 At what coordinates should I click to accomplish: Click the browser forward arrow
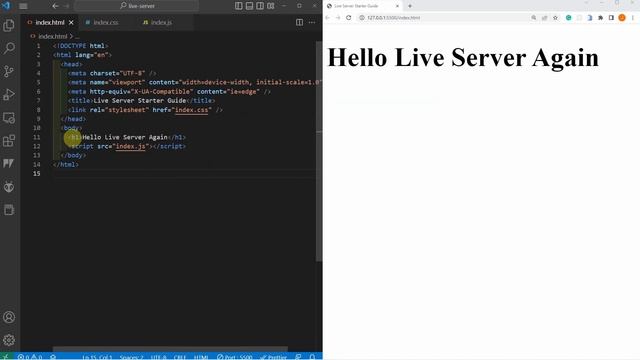point(338,18)
